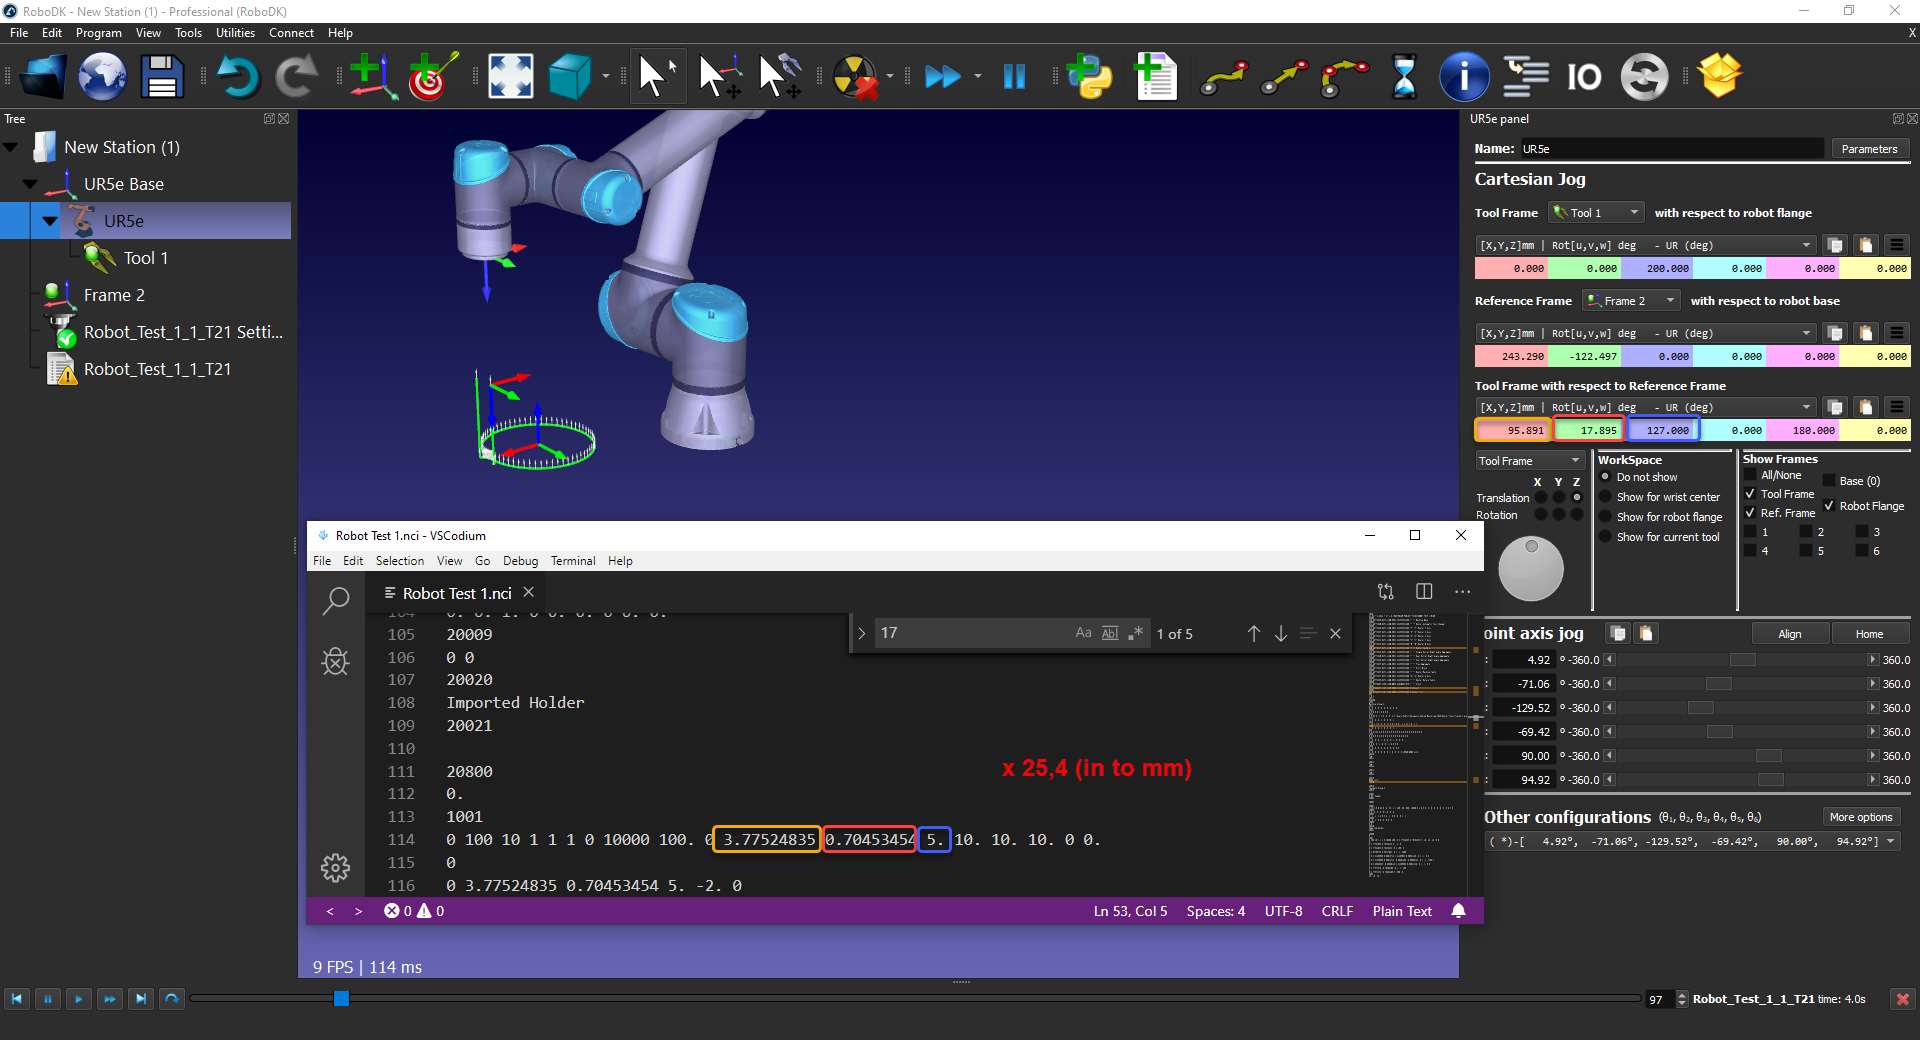Select 'Show for wrist center' workspace option

coord(1606,497)
